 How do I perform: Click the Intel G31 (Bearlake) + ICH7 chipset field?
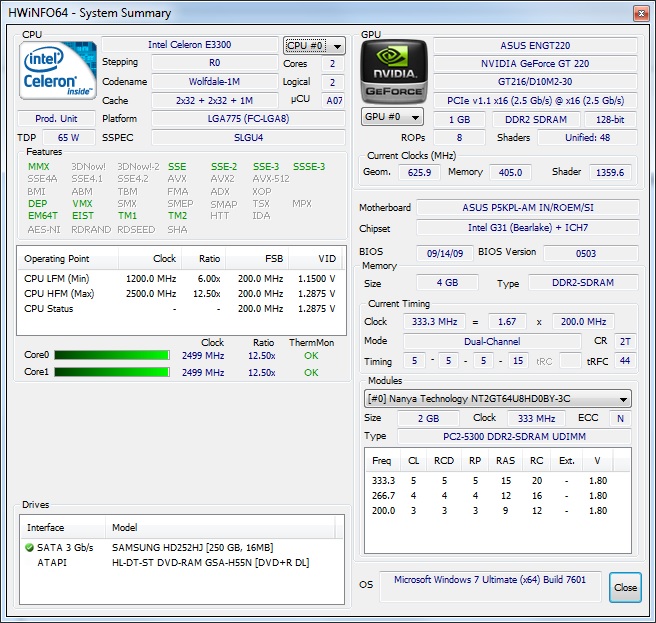tap(528, 228)
